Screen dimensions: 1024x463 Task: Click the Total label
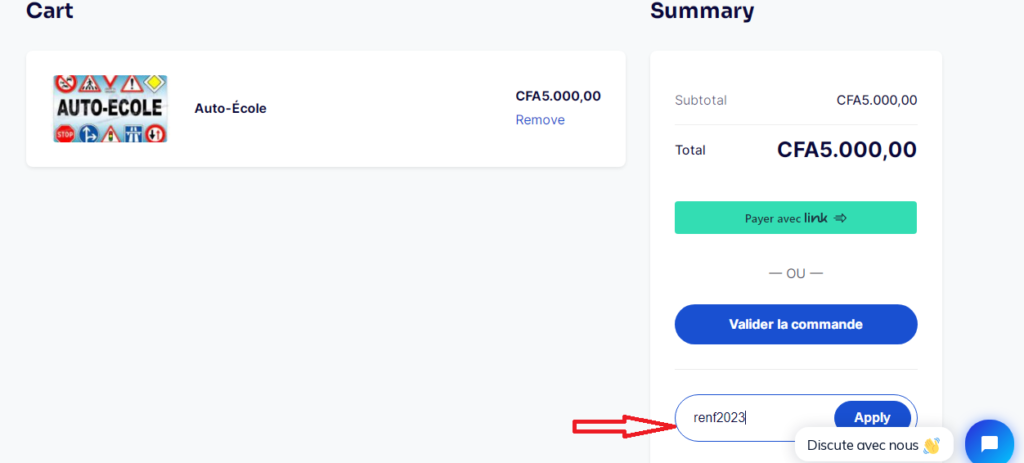(x=690, y=150)
